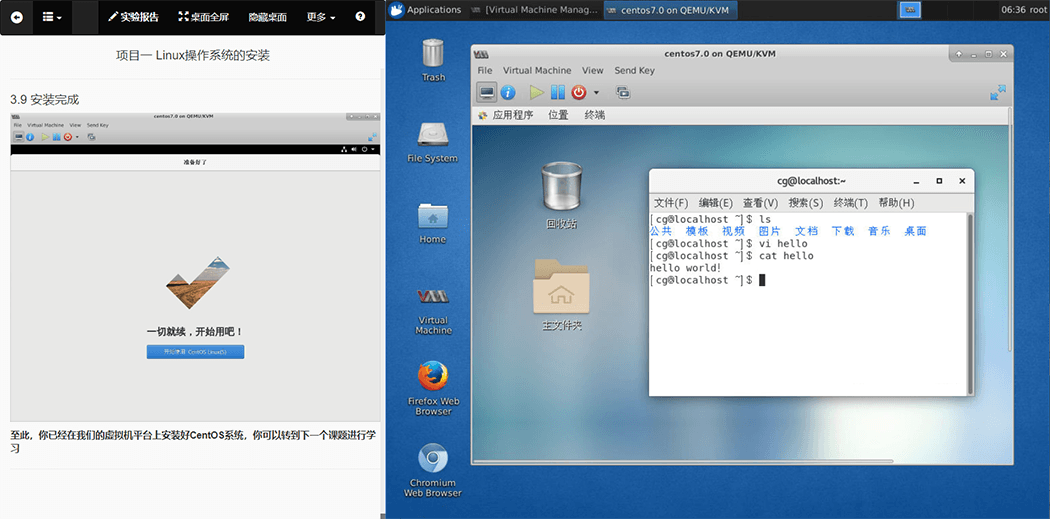Open the 回收站 trash in CentOS guest
1050x519 pixels.
tap(560, 188)
